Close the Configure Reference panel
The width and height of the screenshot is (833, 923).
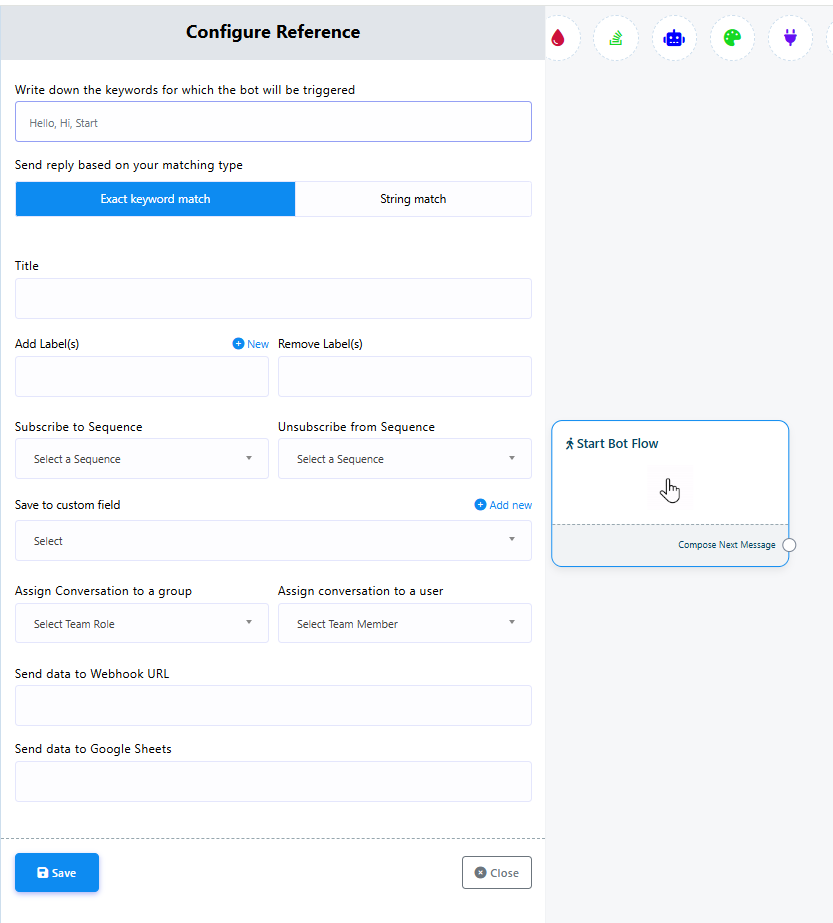(x=496, y=873)
